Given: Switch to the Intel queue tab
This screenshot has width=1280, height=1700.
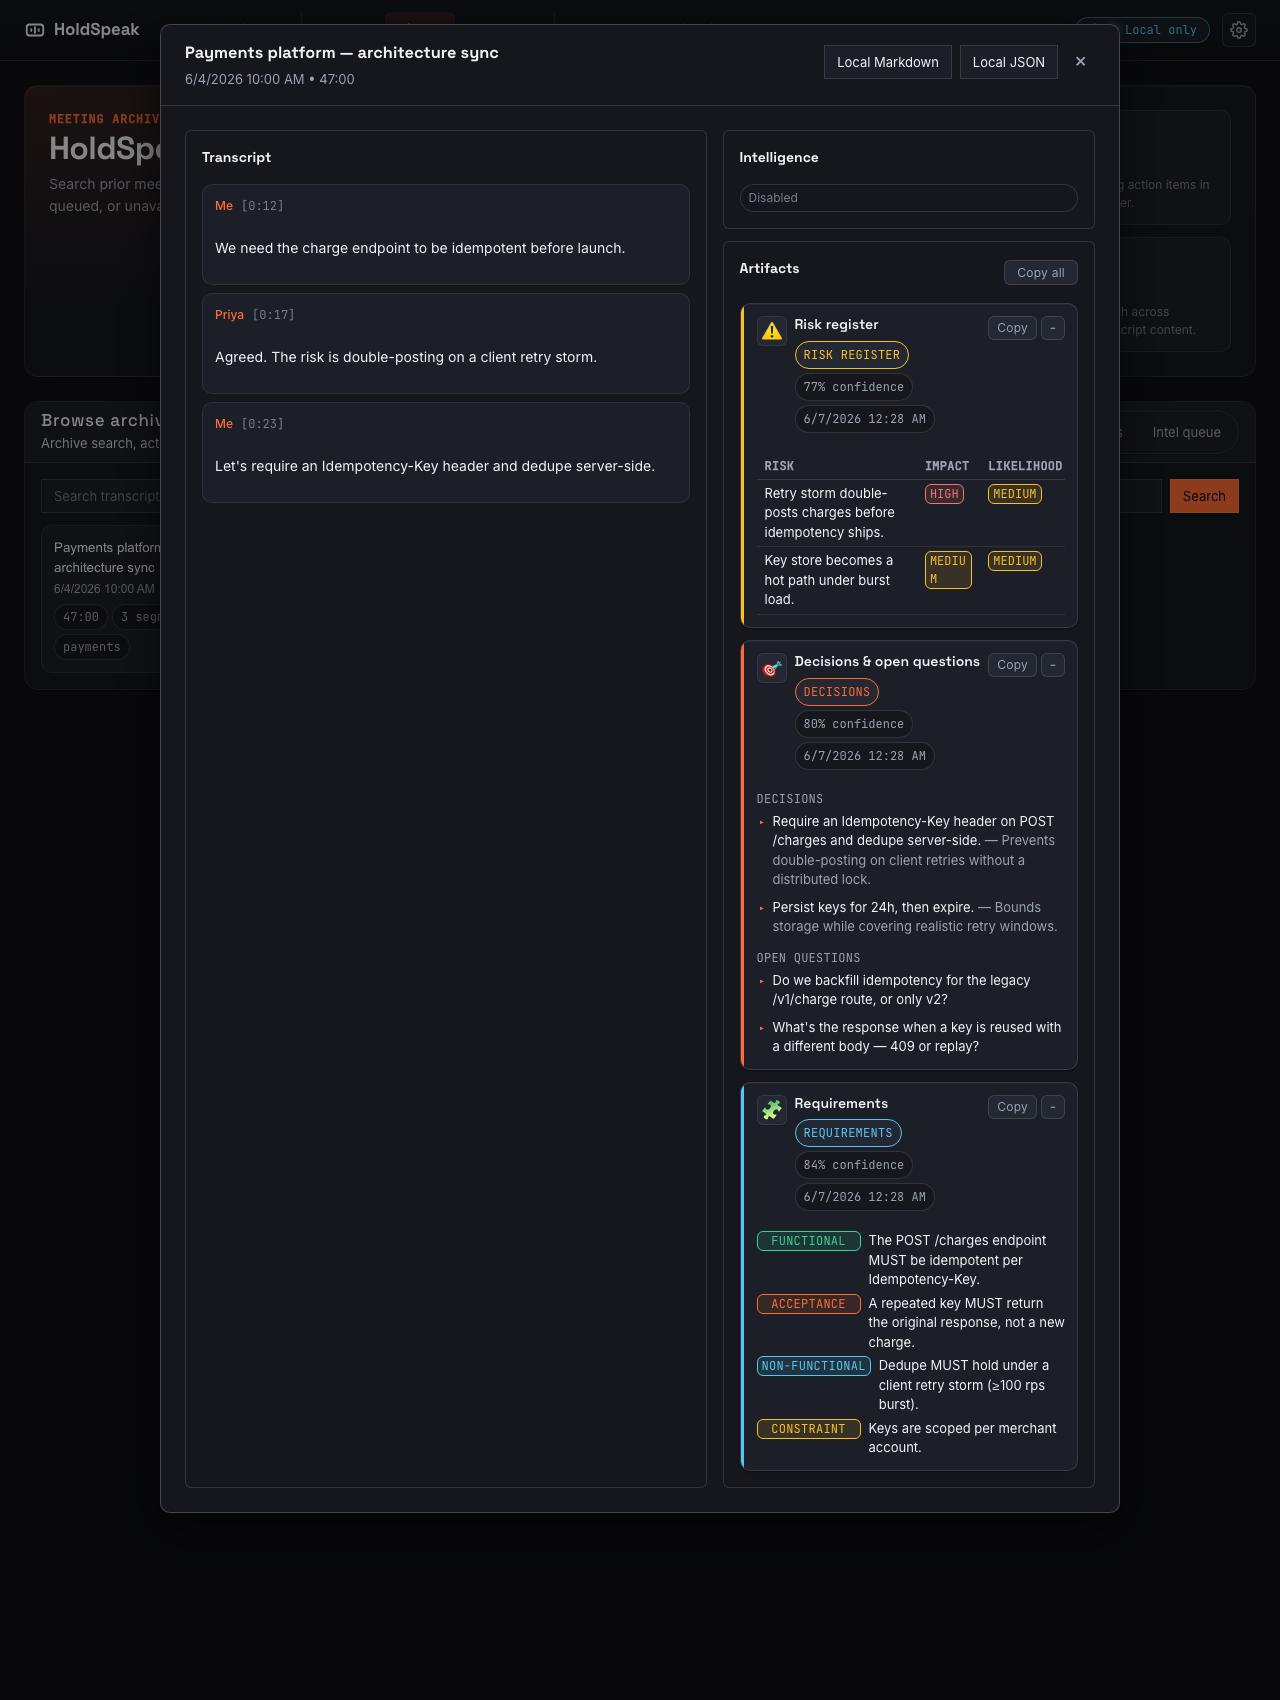Looking at the screenshot, I should pos(1186,432).
